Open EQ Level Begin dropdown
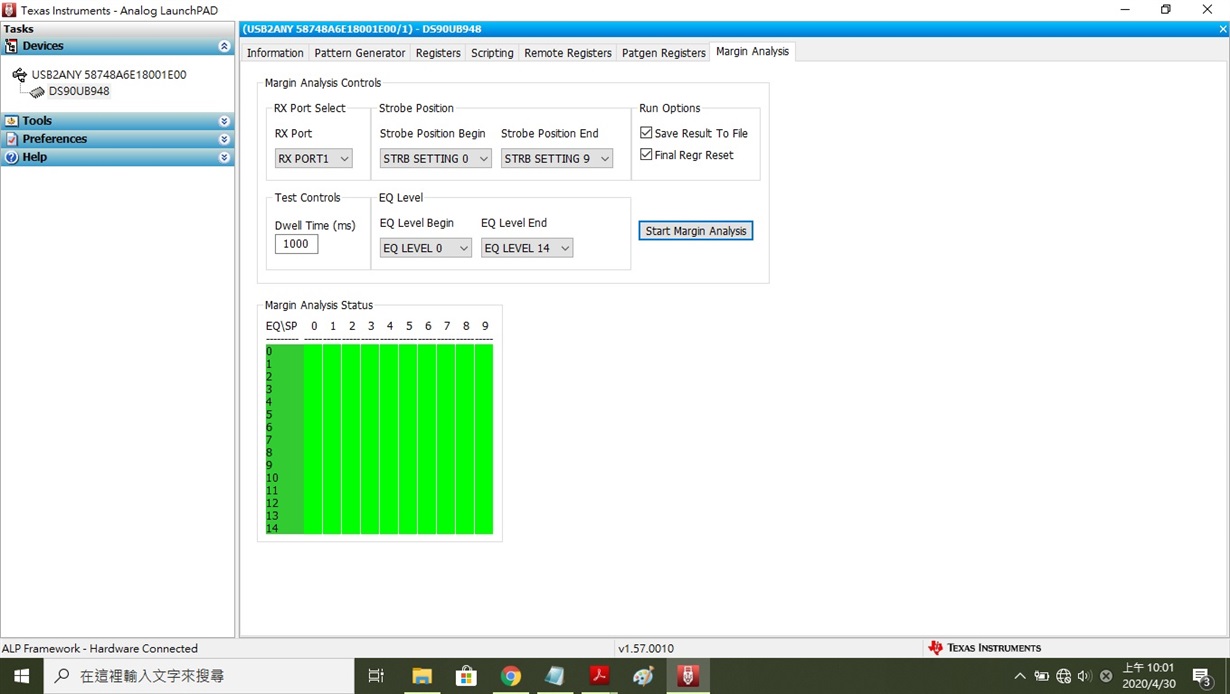Viewport: 1230px width, 694px height. (425, 248)
